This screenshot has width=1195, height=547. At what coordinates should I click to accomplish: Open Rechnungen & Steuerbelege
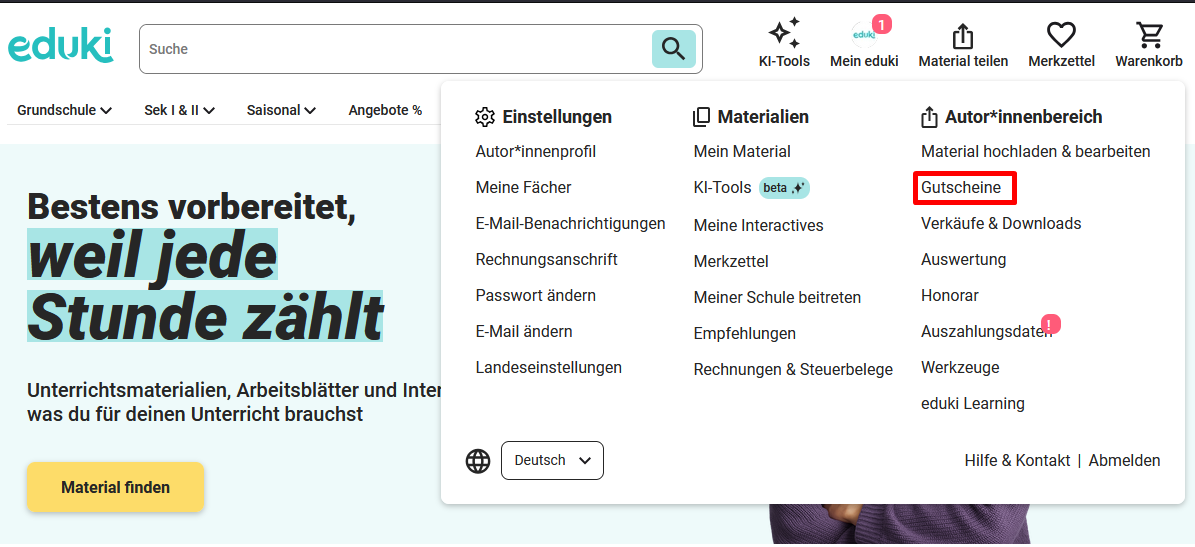point(793,369)
